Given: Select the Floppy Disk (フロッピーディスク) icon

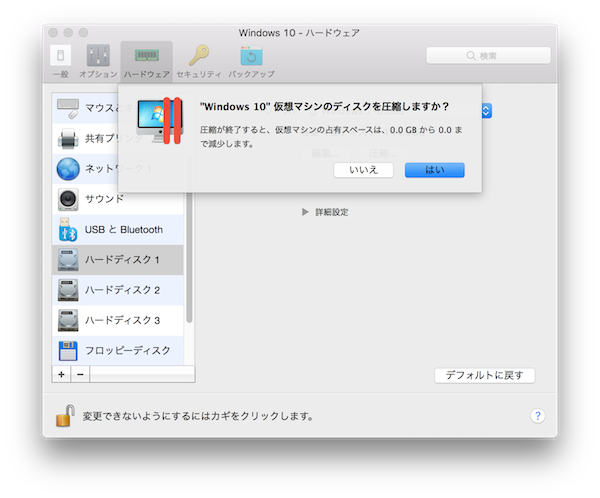Looking at the screenshot, I should click(68, 350).
